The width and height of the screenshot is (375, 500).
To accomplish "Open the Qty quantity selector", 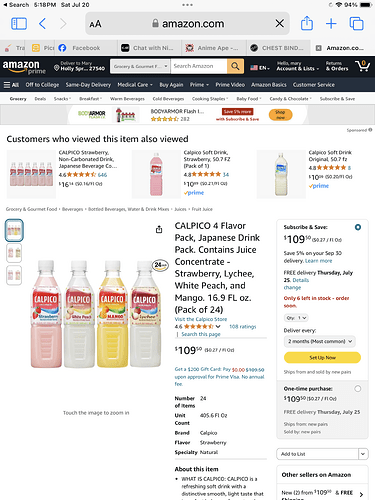I will pos(296,318).
